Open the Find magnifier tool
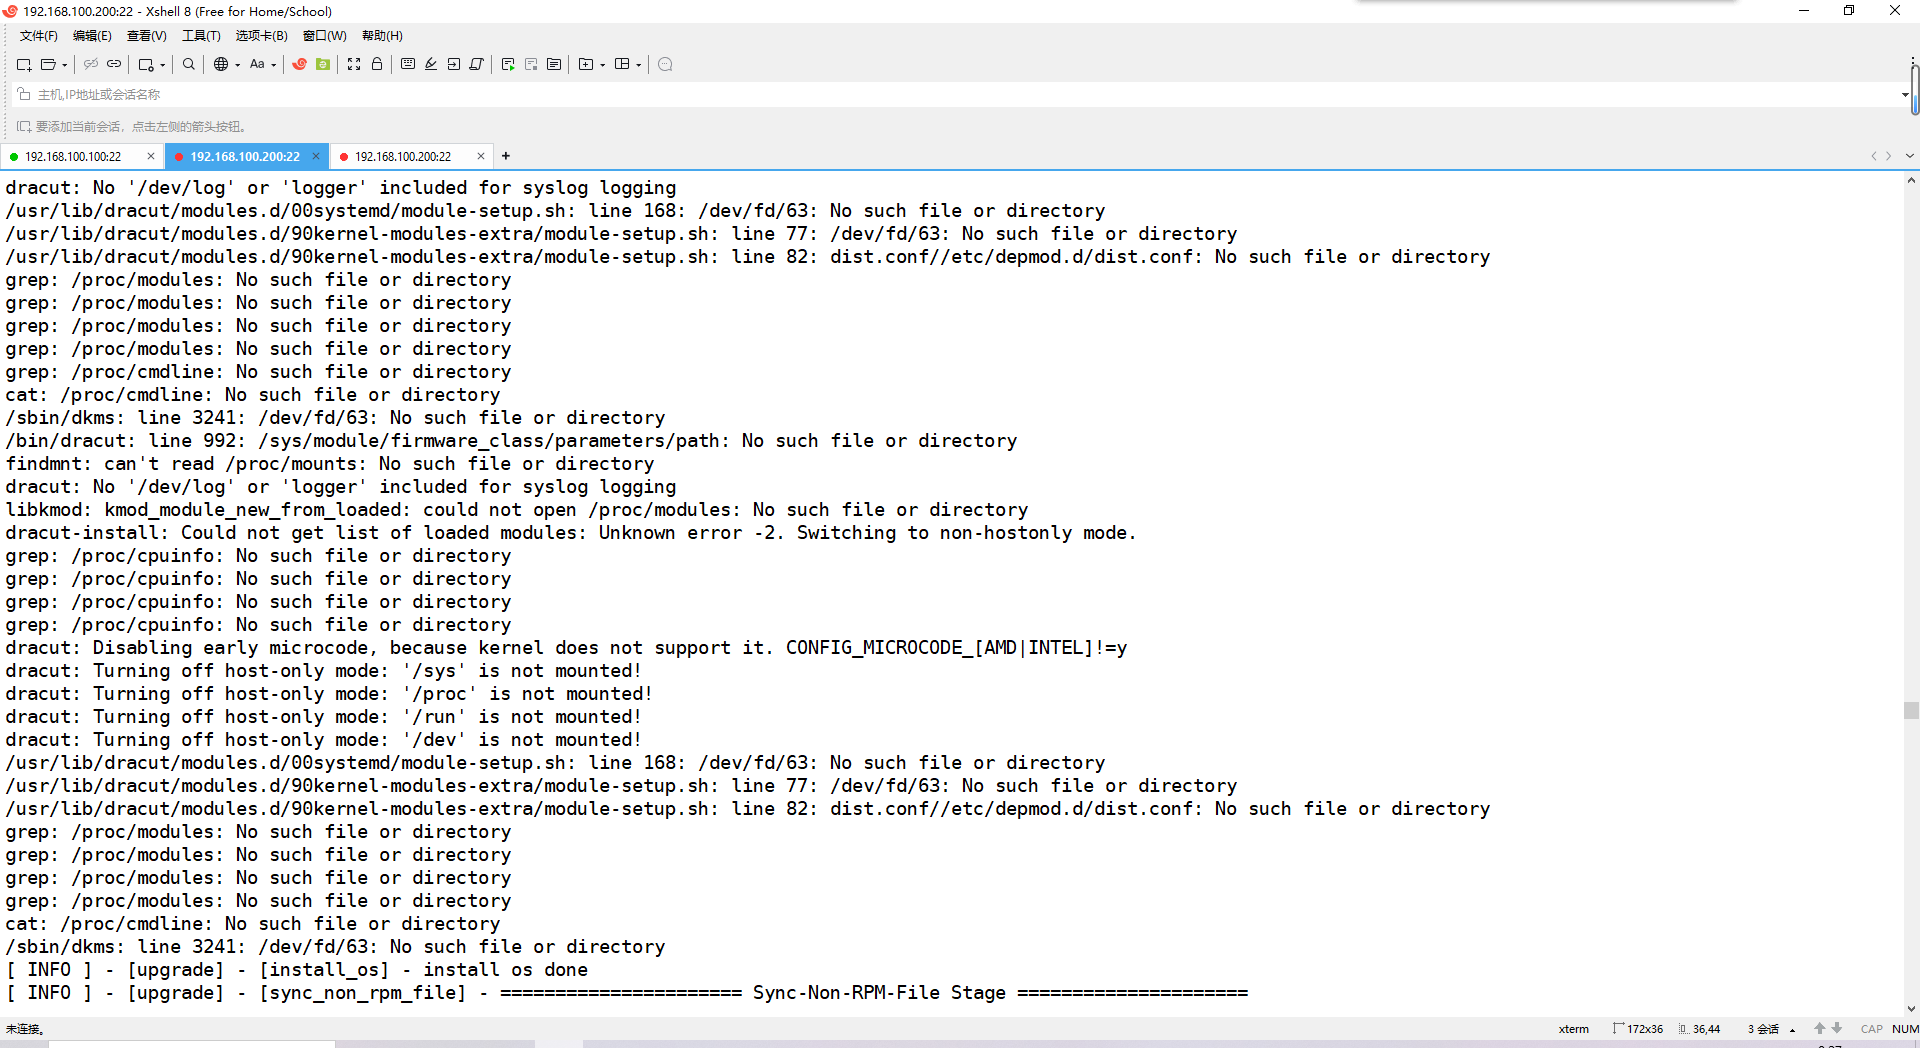The width and height of the screenshot is (1920, 1048). (188, 64)
